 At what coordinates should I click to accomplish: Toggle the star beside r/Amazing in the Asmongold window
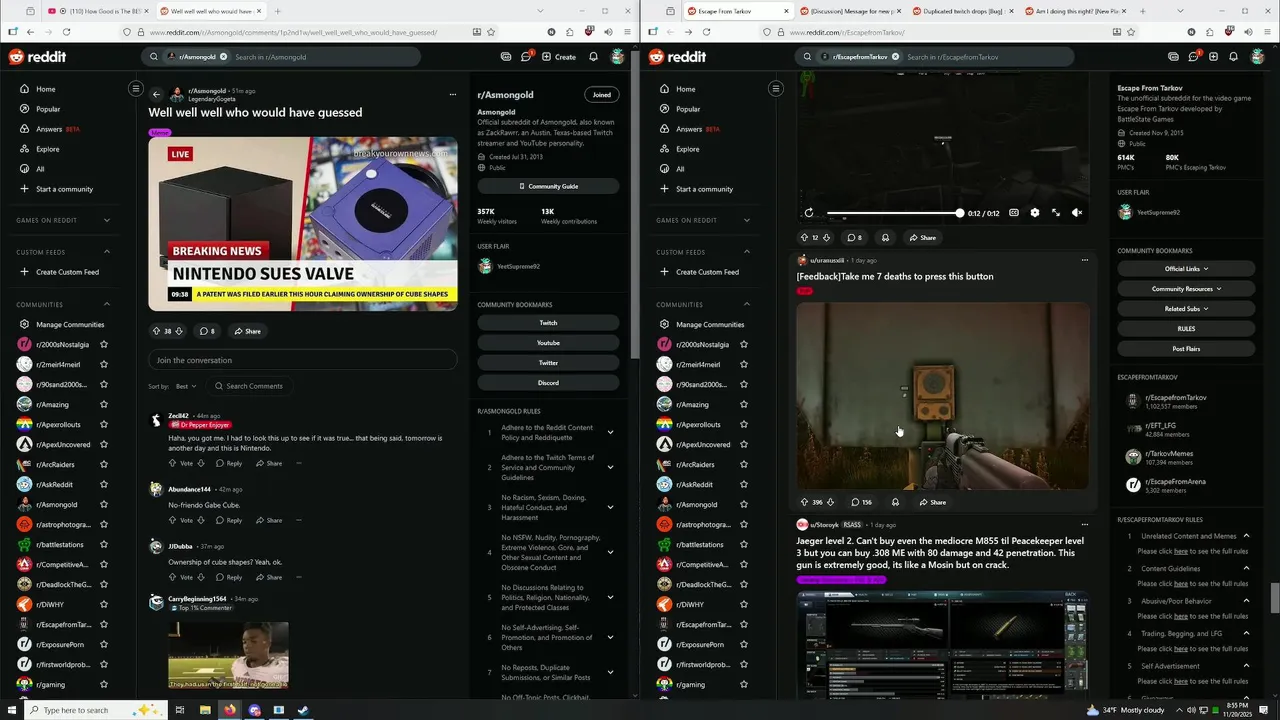pos(104,405)
